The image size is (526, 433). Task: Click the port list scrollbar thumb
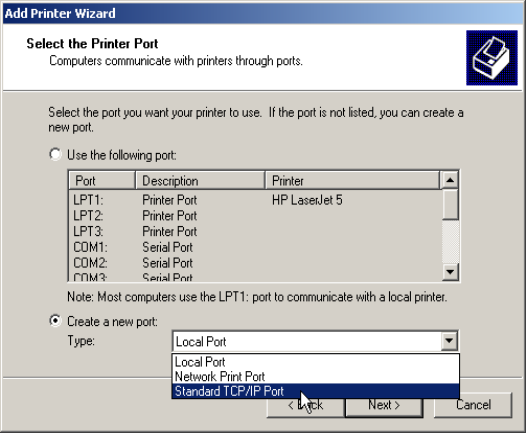[450, 205]
